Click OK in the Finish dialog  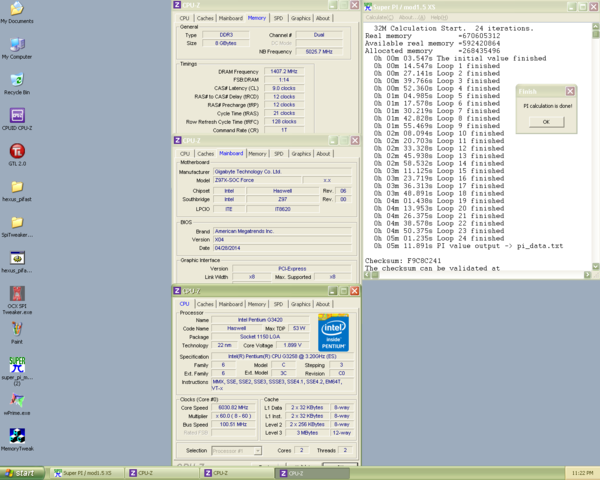pos(546,122)
